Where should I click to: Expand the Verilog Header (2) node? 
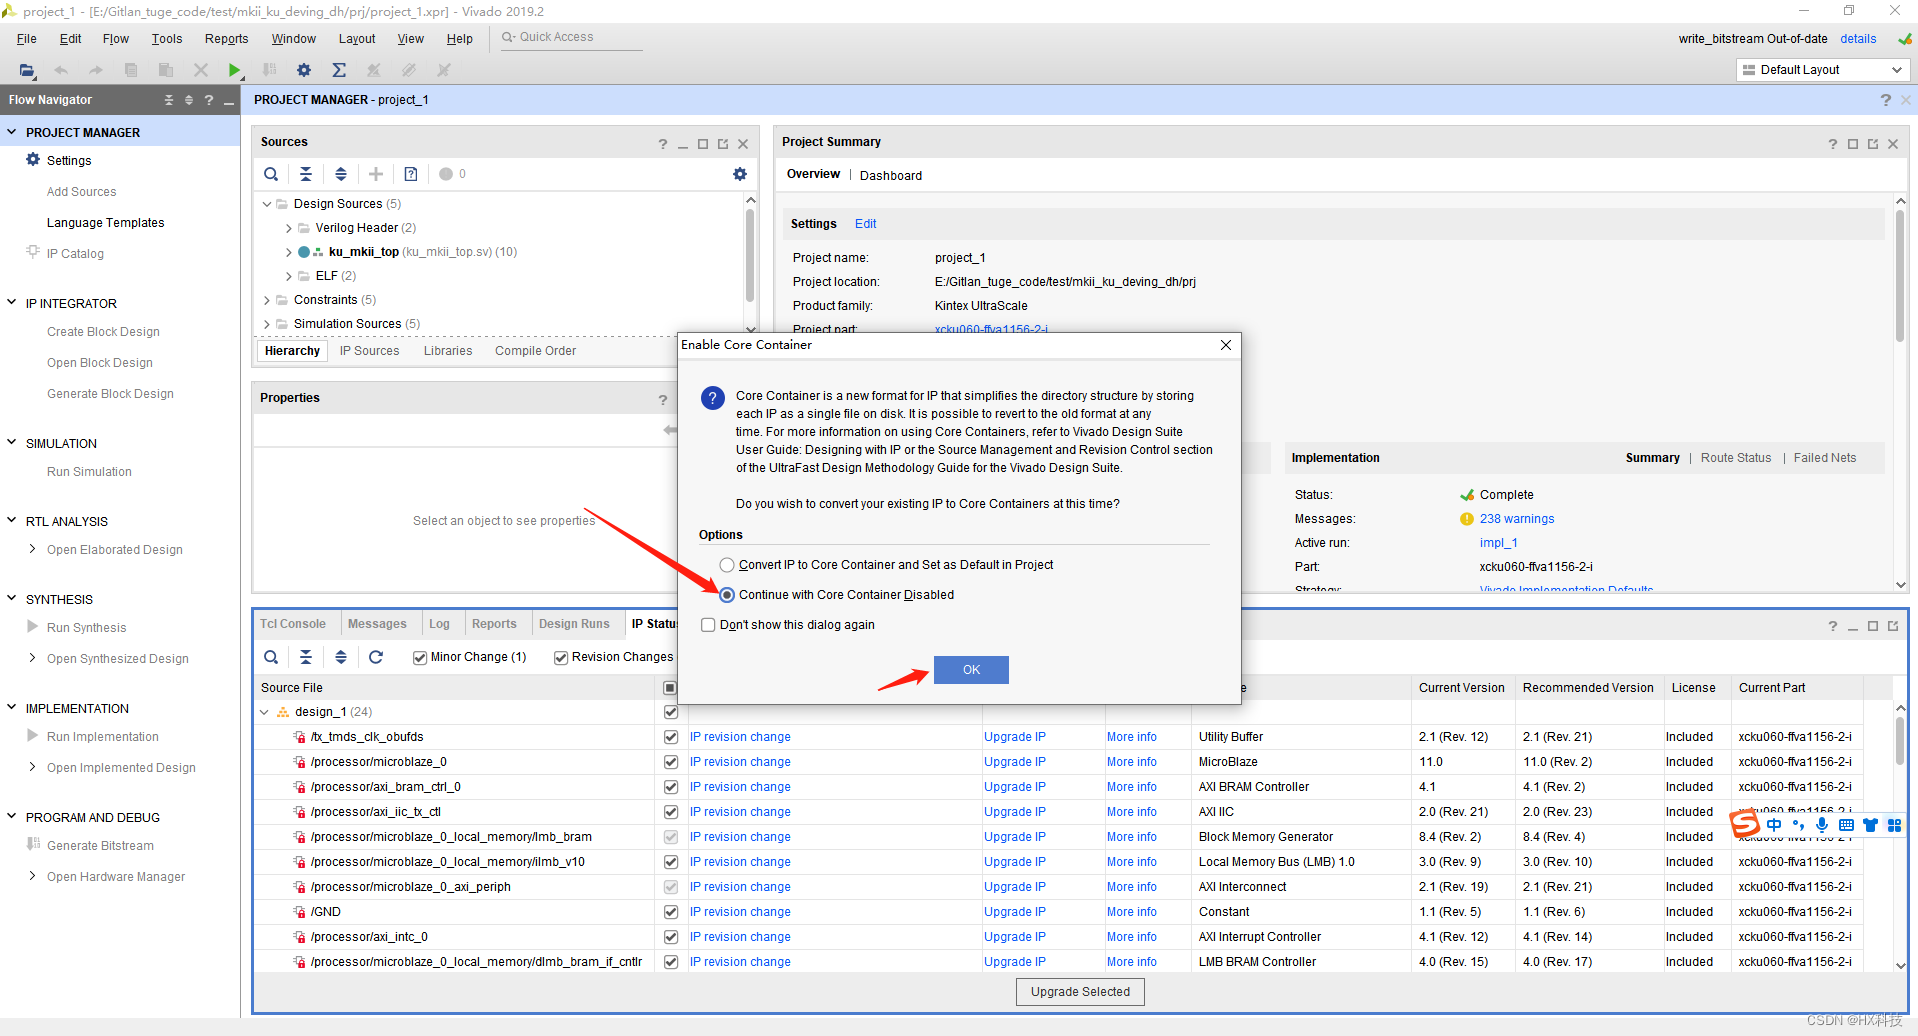pos(289,228)
